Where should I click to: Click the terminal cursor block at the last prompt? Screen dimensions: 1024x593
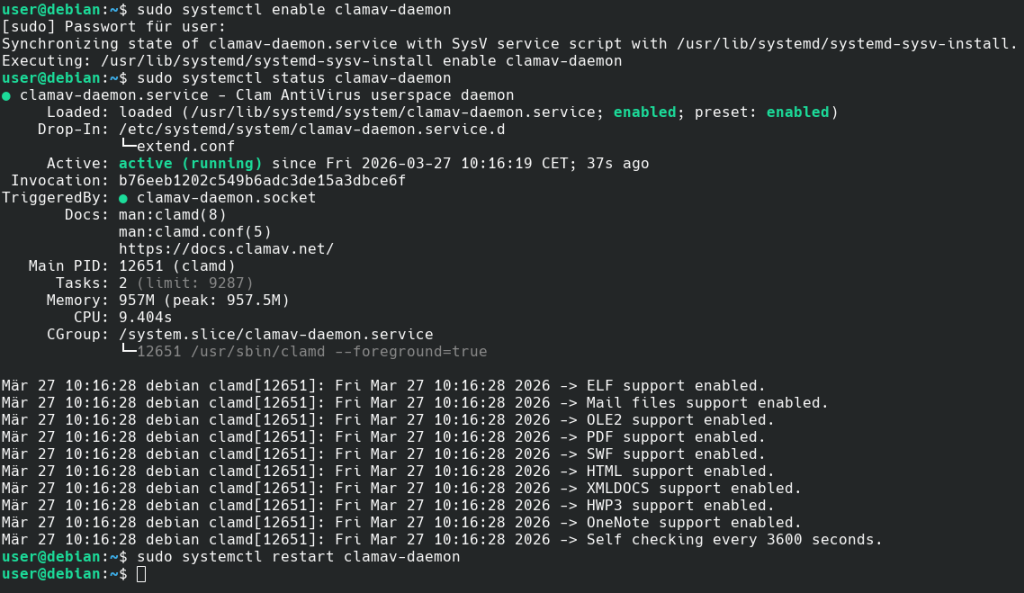tap(141, 574)
